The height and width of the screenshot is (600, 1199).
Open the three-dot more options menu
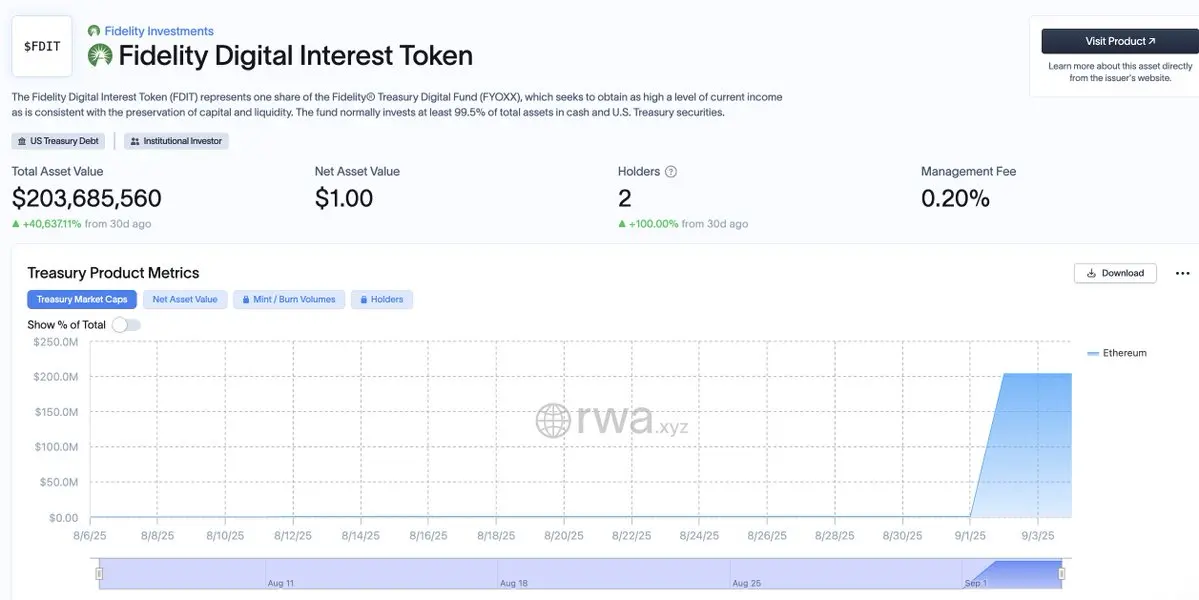[1182, 274]
